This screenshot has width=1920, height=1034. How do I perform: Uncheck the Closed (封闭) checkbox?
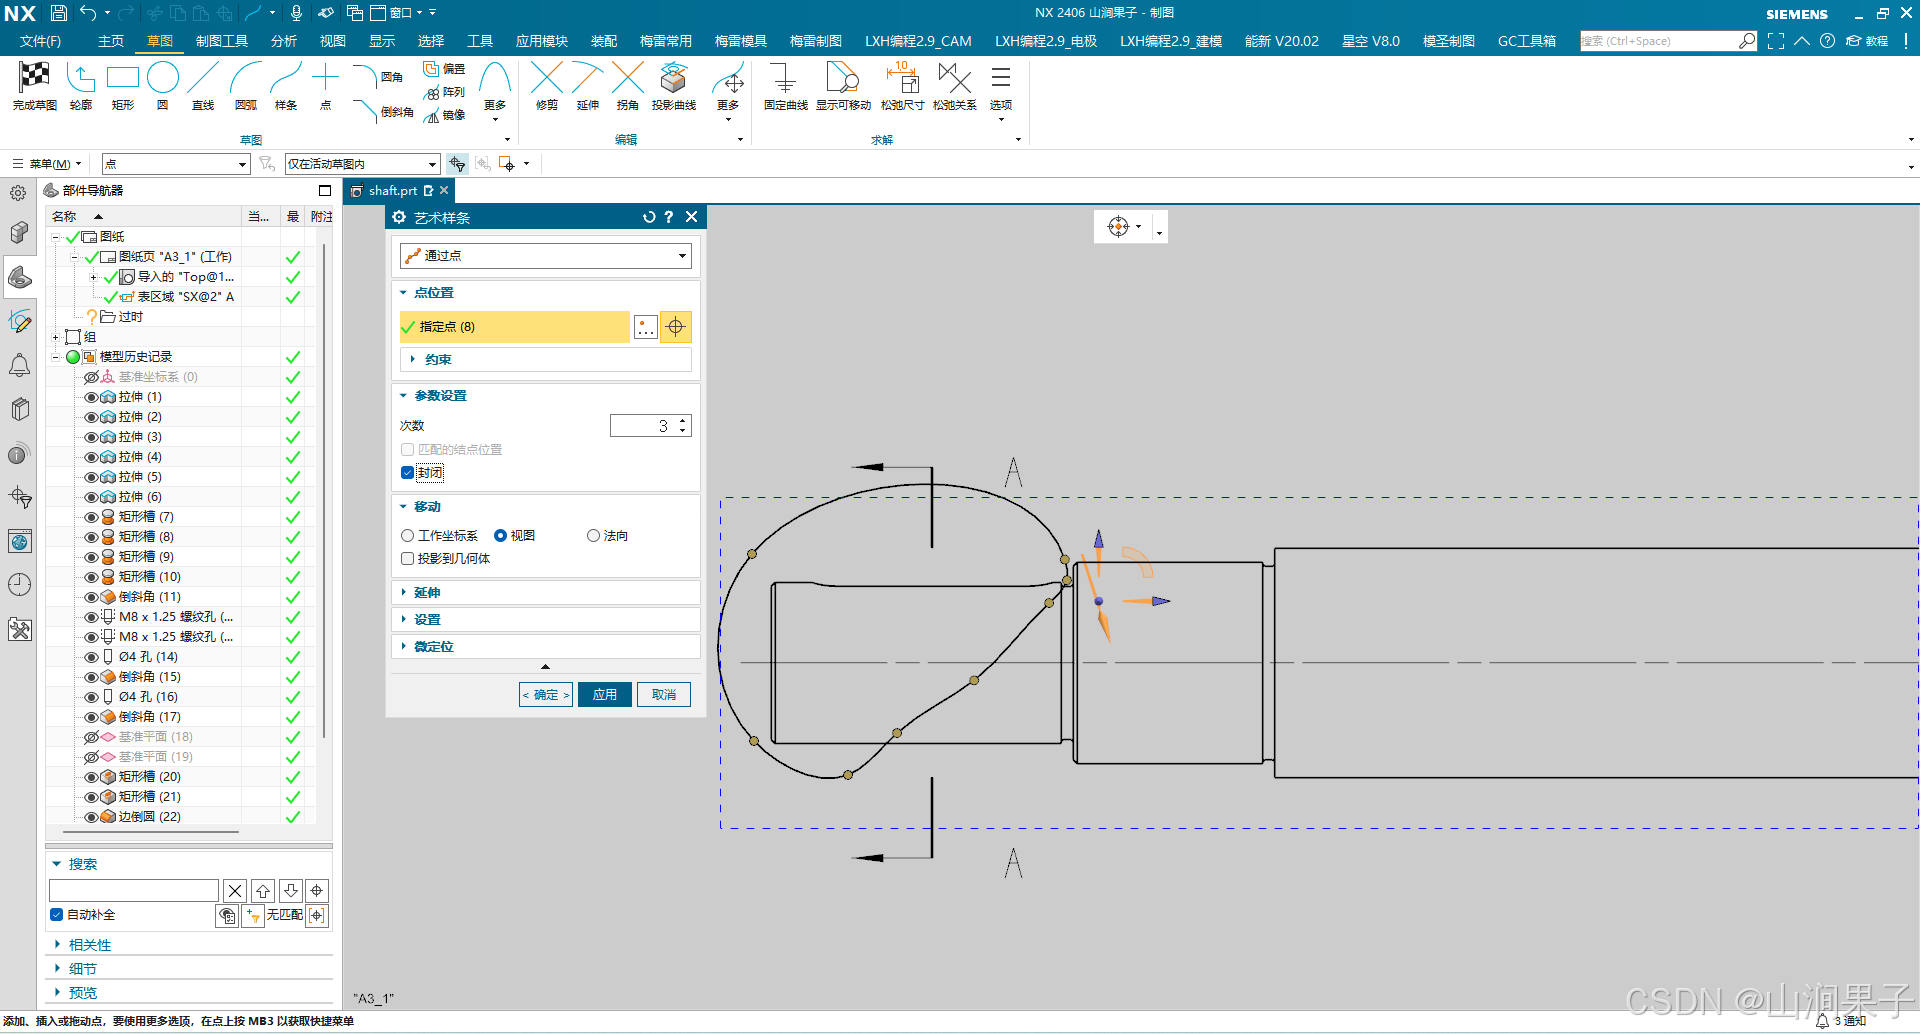point(407,473)
